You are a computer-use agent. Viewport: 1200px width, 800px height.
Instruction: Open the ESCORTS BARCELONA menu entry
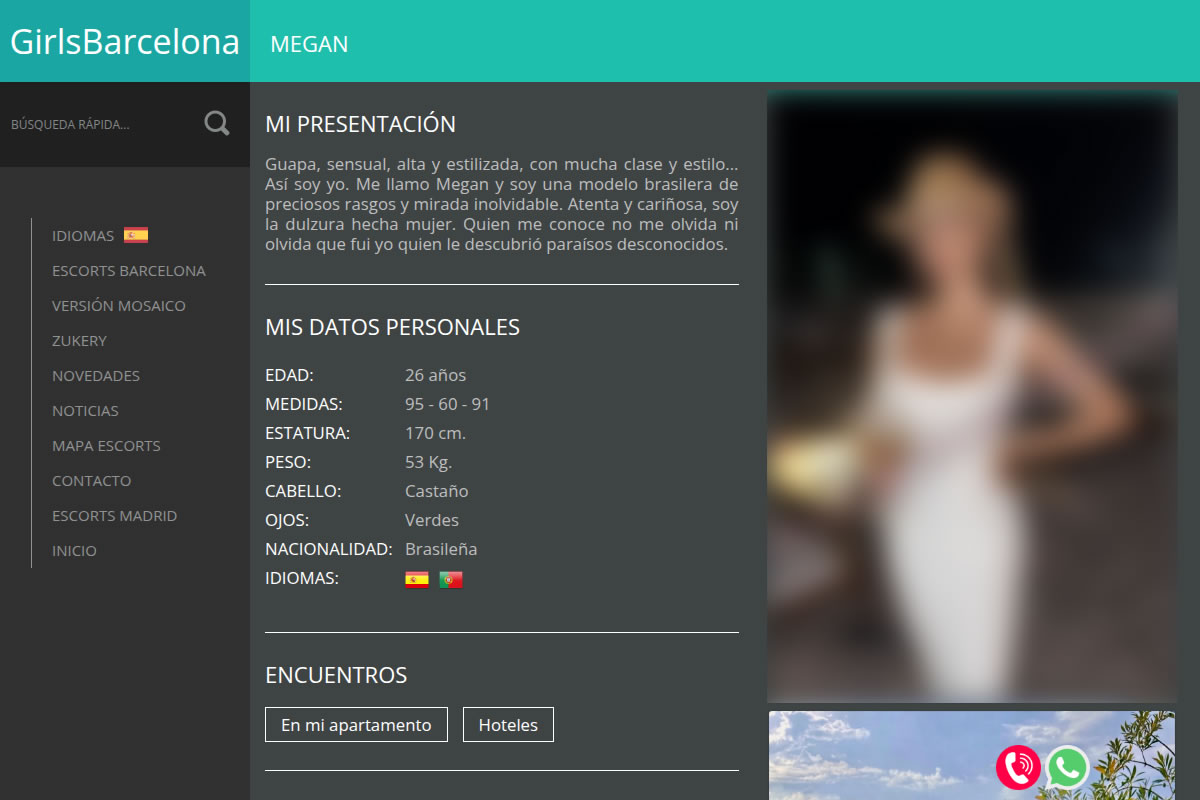[x=128, y=270]
